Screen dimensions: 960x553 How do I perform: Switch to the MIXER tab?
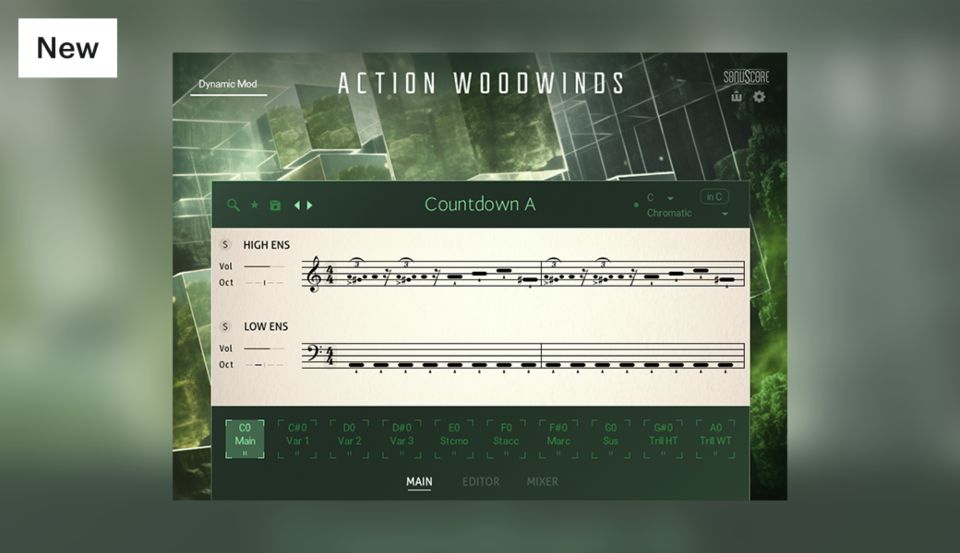click(542, 482)
